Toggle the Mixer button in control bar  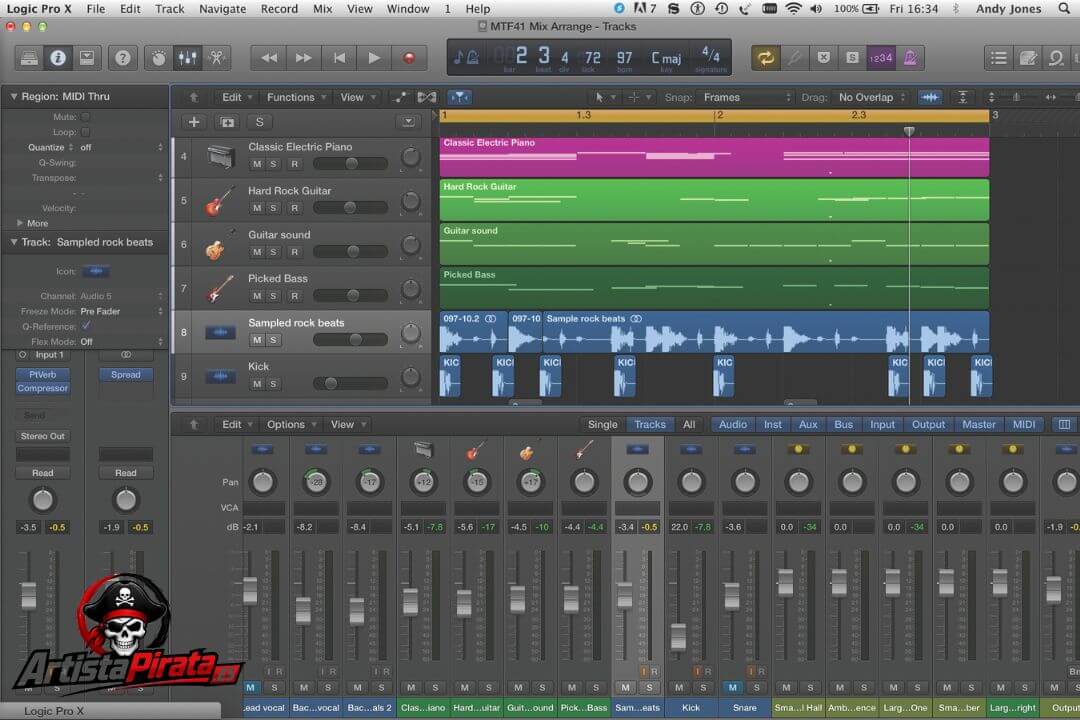tap(187, 58)
